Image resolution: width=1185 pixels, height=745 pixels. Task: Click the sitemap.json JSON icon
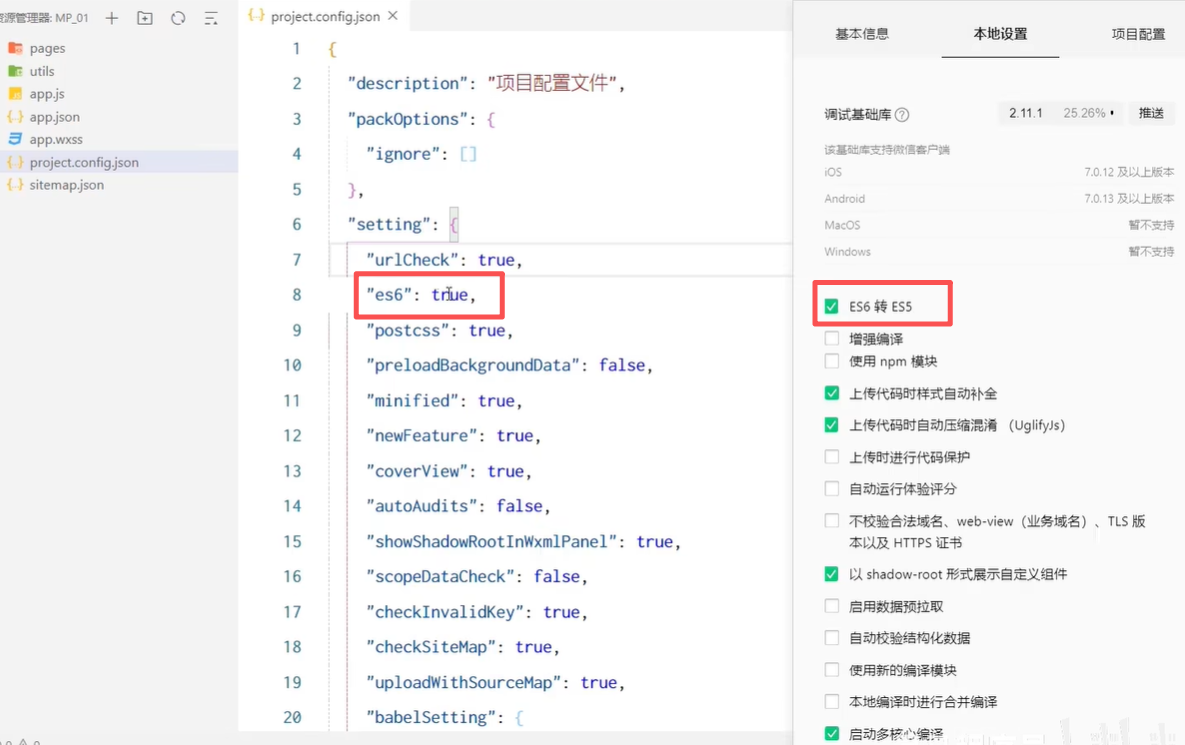(x=17, y=184)
